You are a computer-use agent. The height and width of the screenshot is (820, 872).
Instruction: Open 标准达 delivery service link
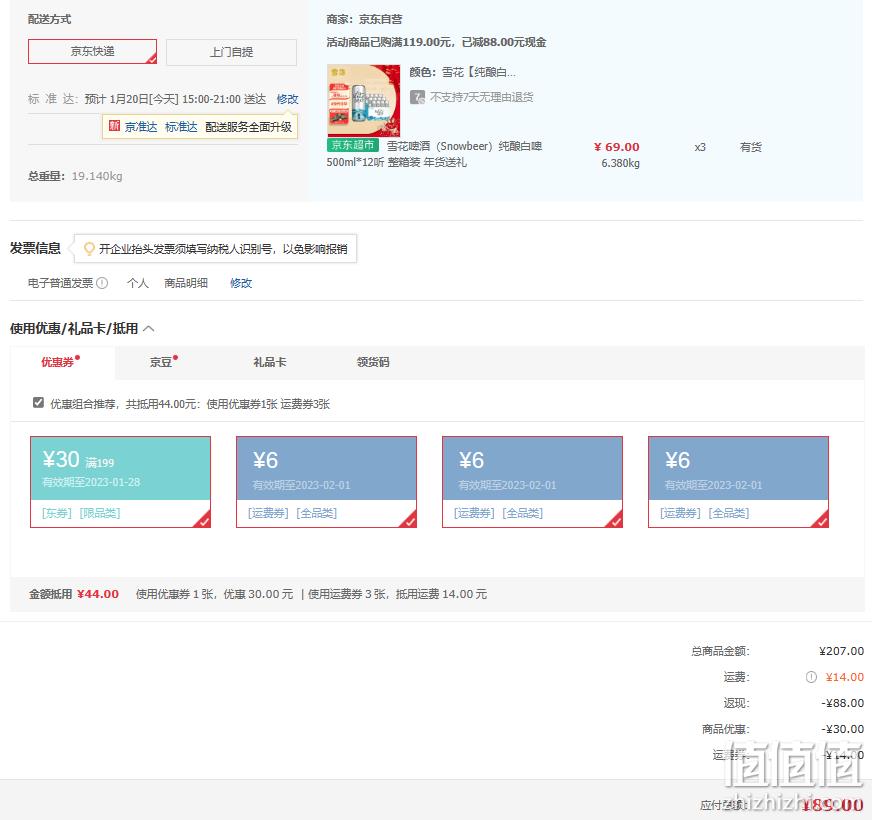click(x=181, y=127)
